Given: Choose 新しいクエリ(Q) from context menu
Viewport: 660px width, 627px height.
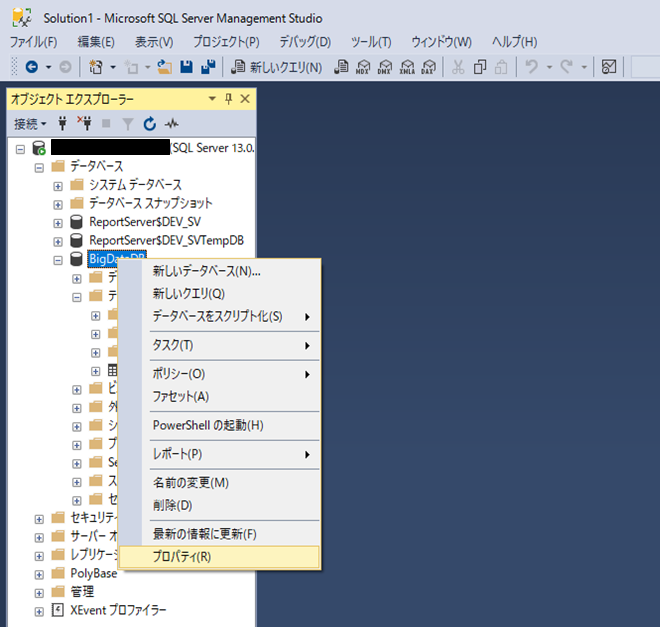Looking at the screenshot, I should point(219,294).
